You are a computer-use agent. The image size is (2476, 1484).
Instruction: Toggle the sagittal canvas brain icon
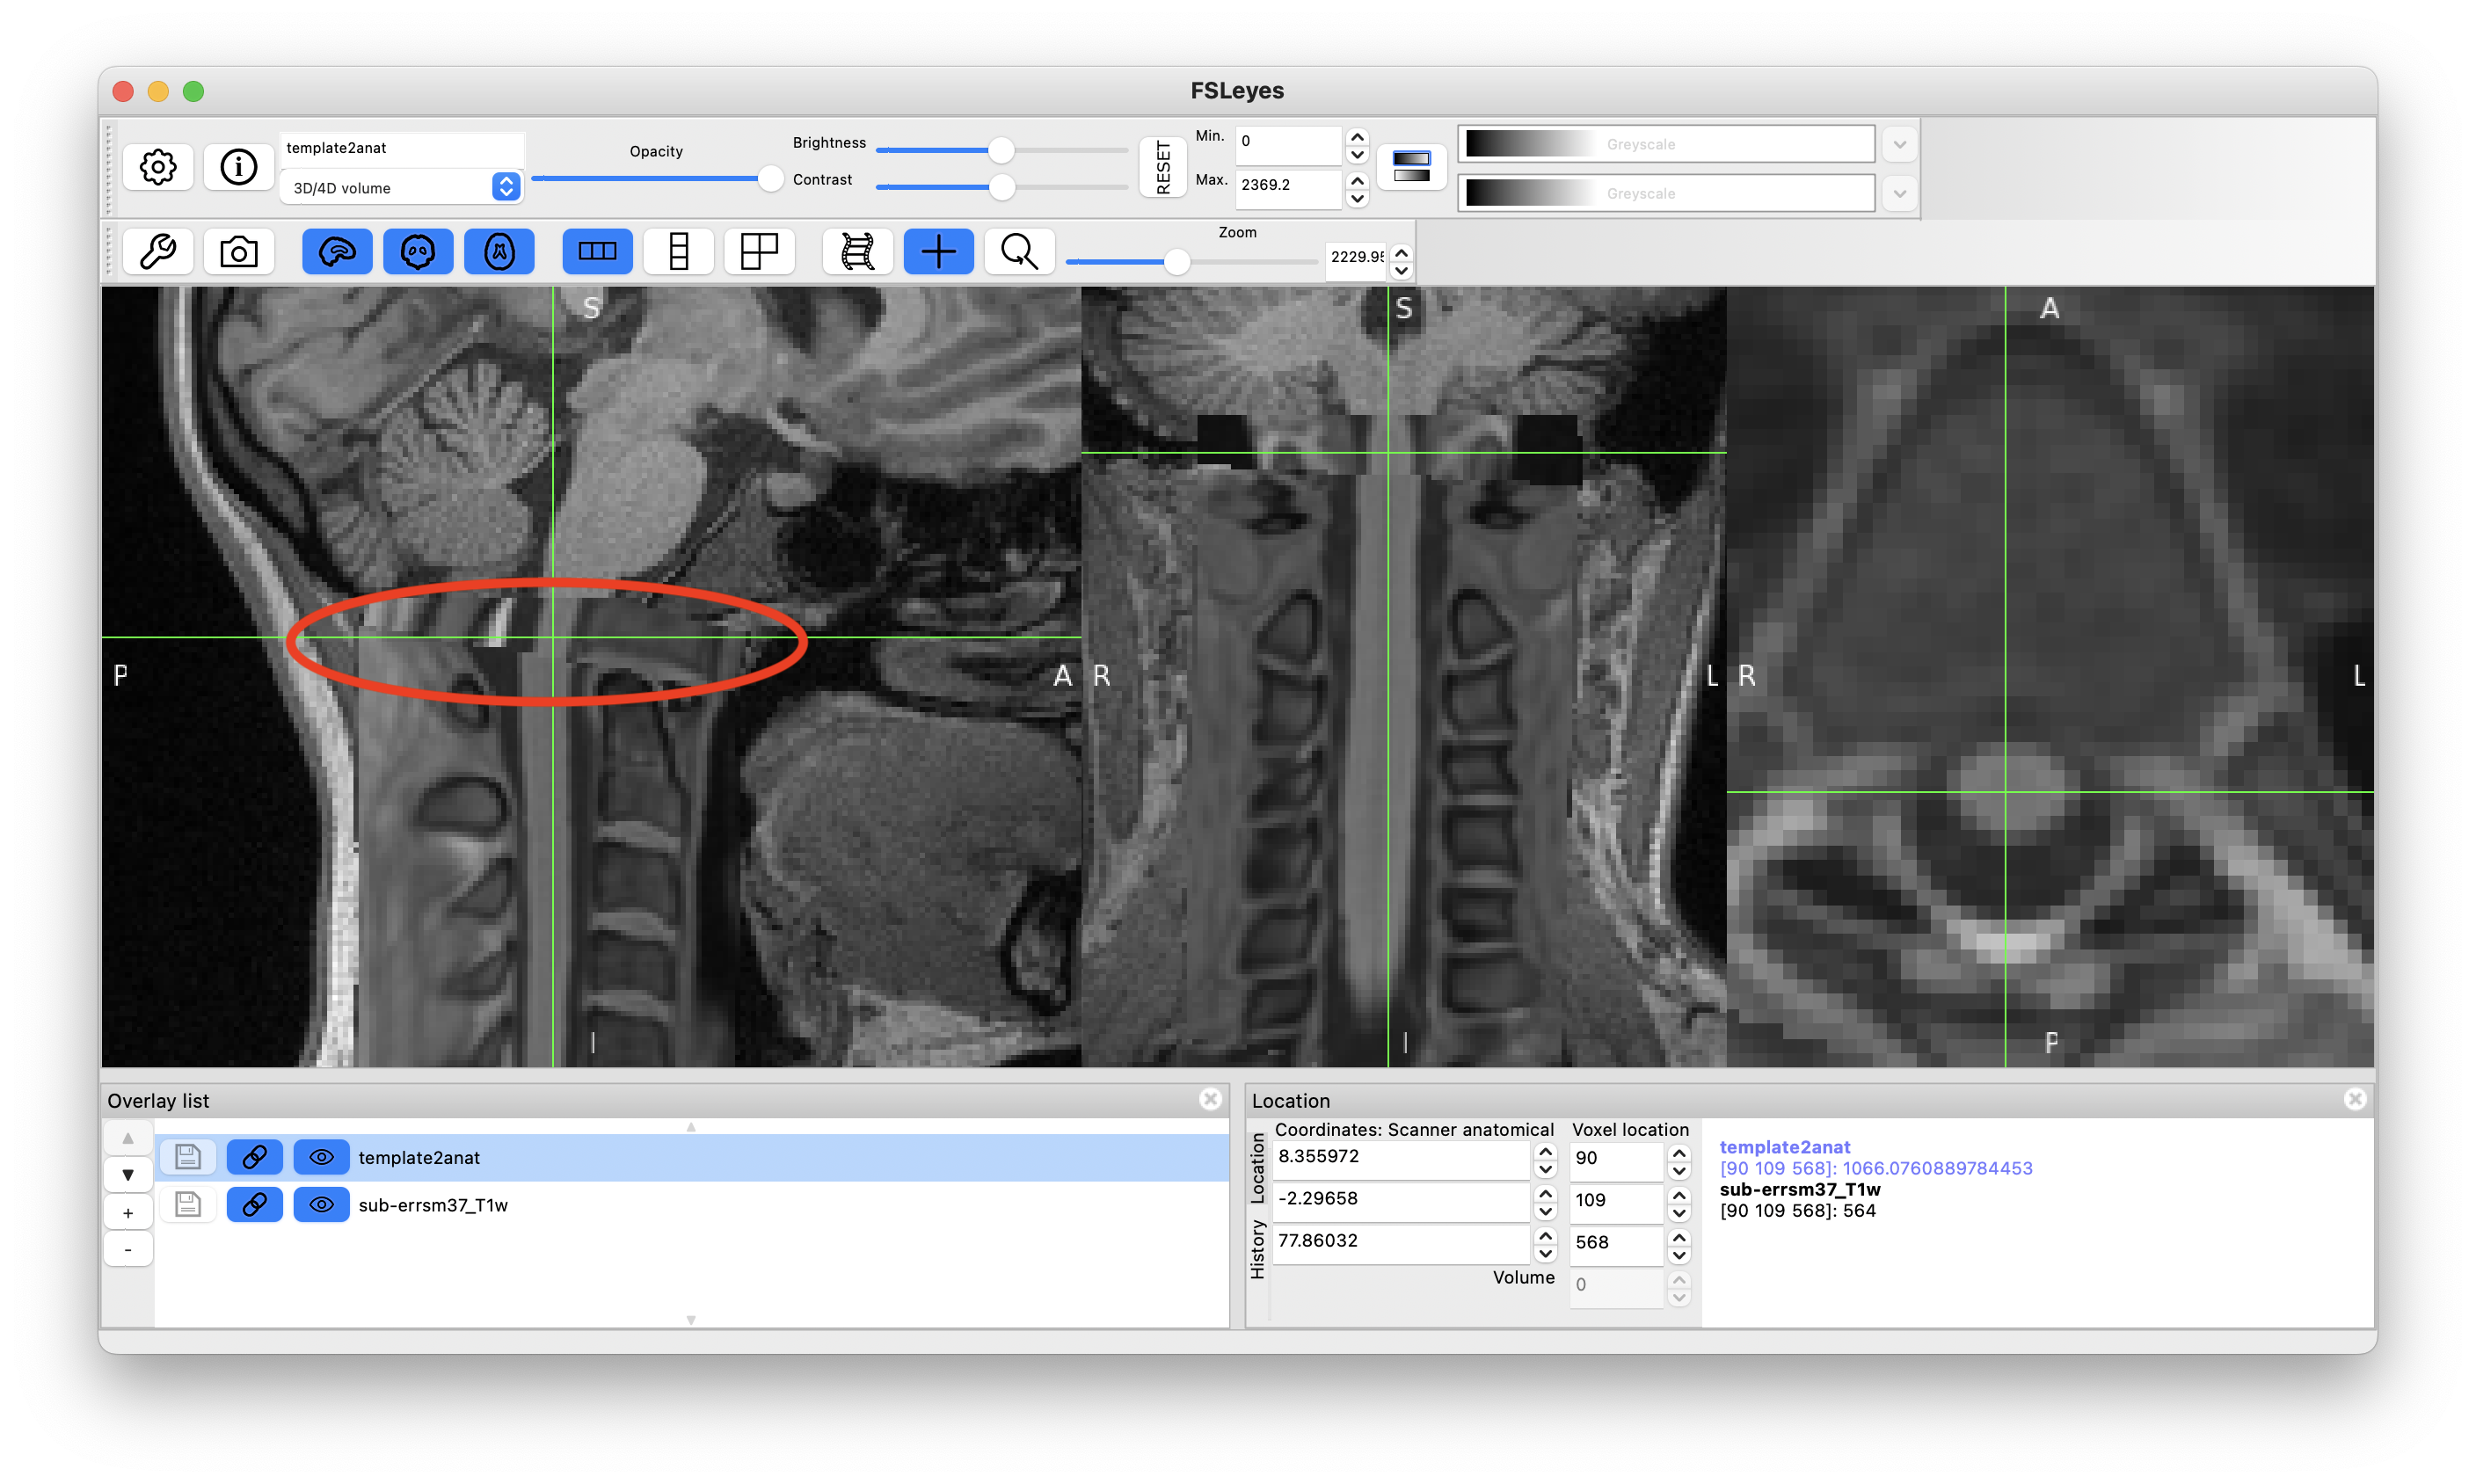click(337, 251)
